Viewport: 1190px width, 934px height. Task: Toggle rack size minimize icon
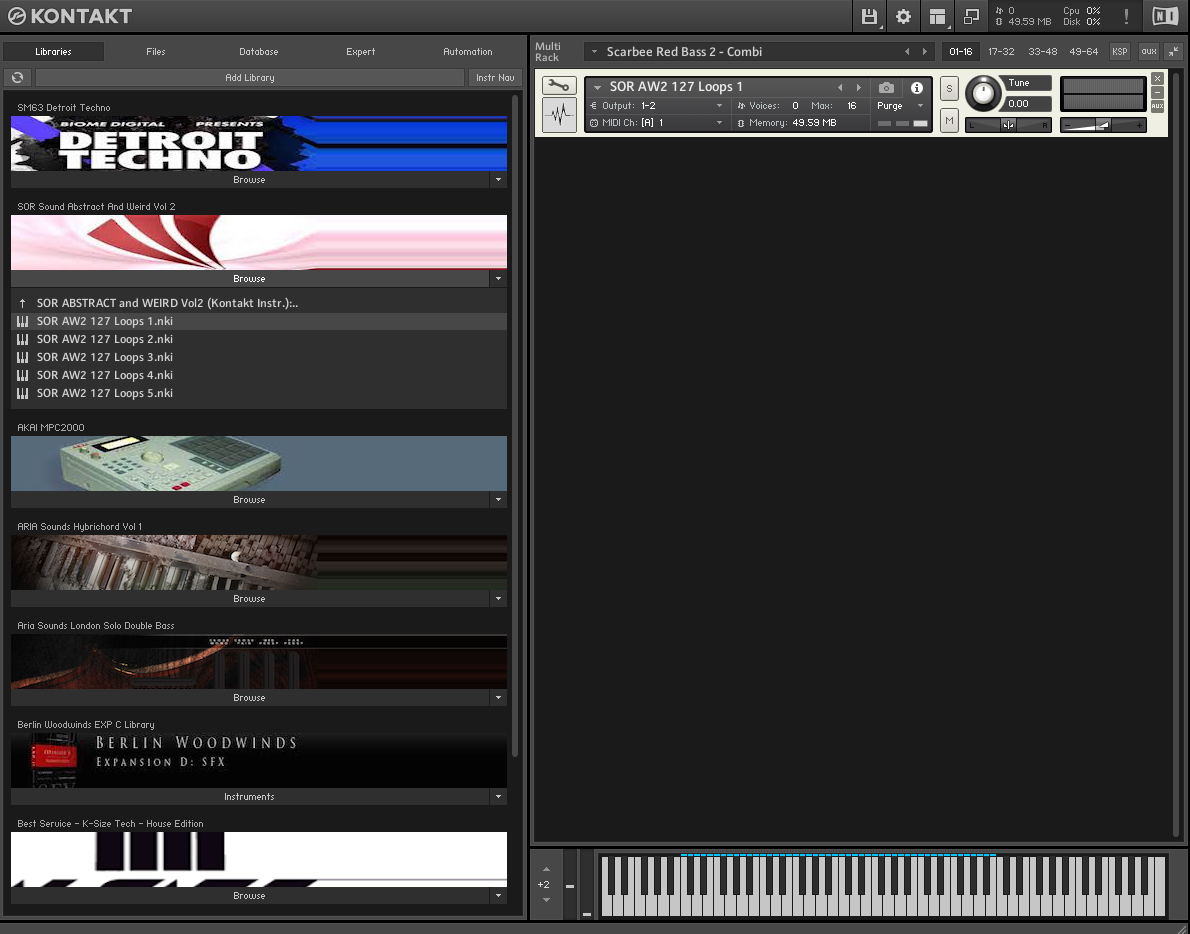pyautogui.click(x=1173, y=52)
